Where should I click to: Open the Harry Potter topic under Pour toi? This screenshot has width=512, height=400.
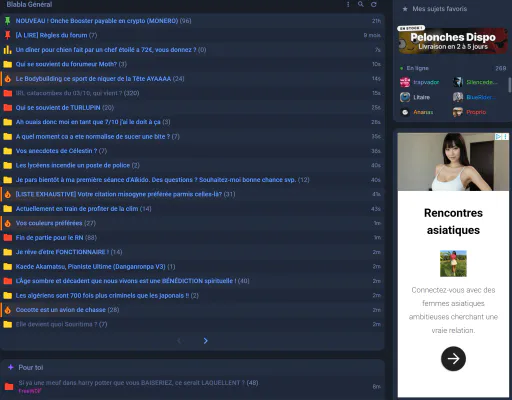(131, 383)
